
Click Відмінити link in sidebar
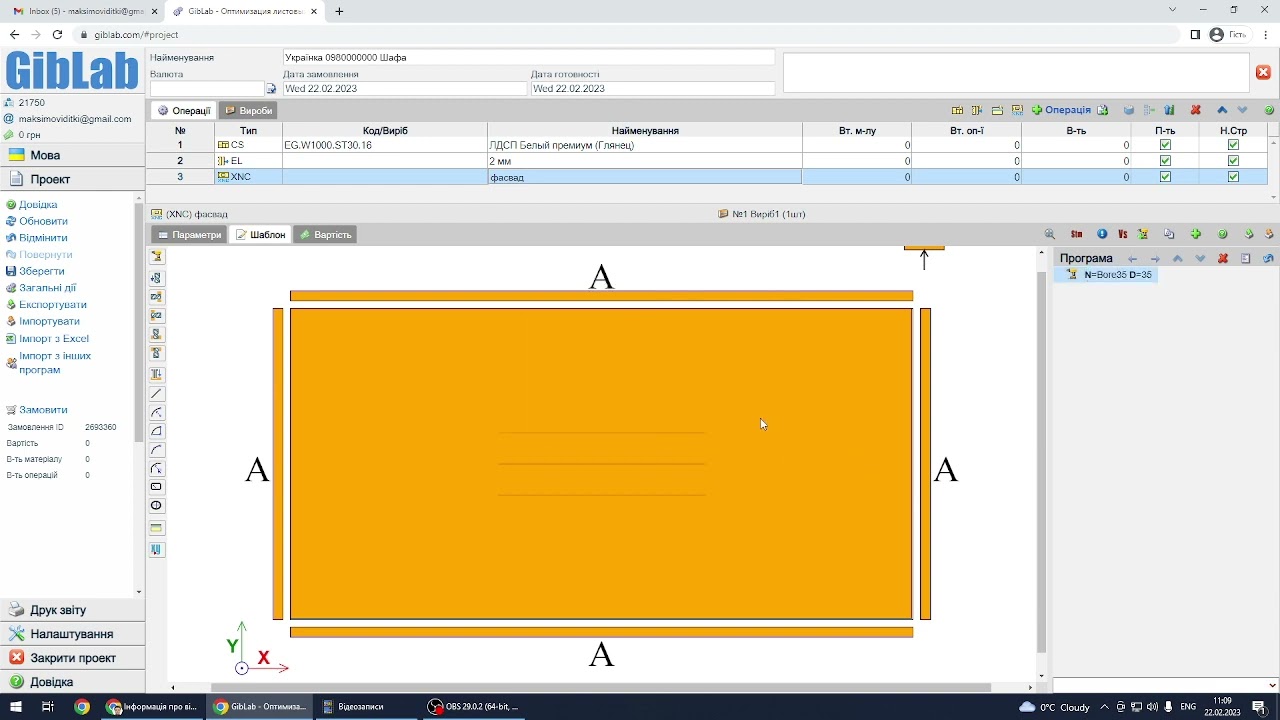click(43, 238)
